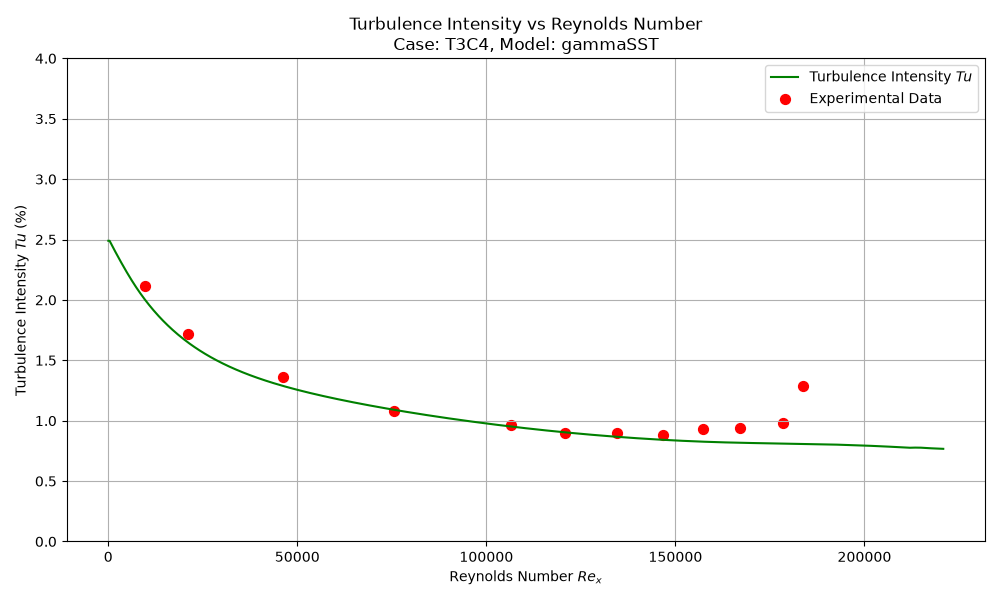Click the red dot in the legend

tap(786, 99)
